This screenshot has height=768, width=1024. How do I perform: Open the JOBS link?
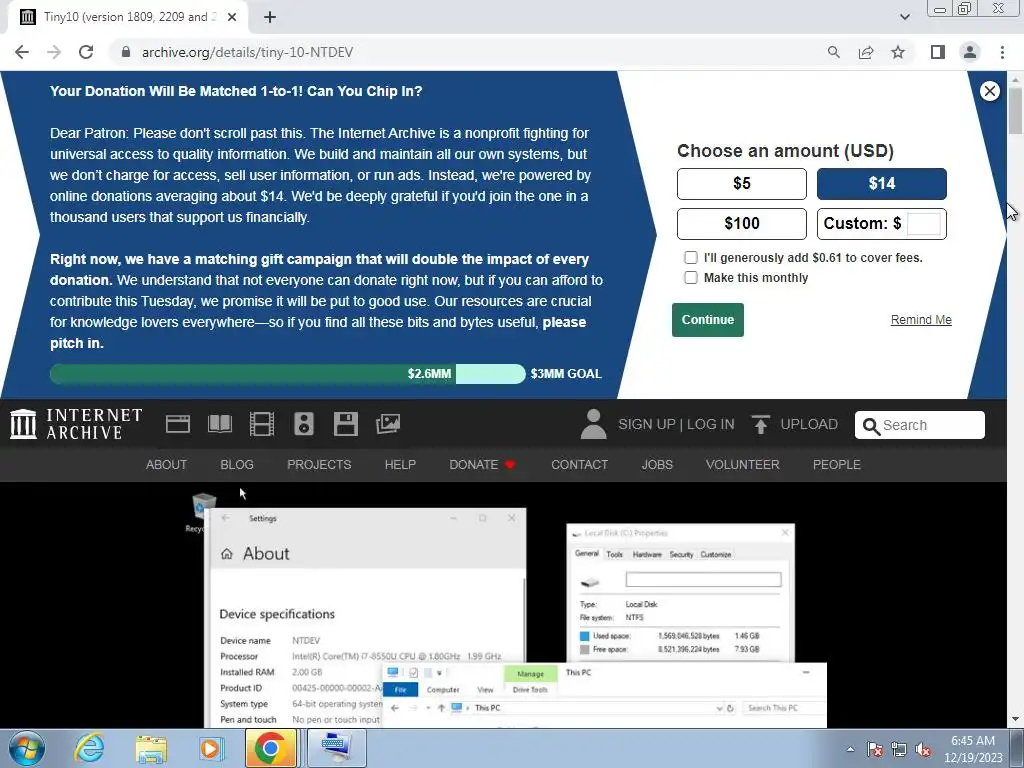(657, 464)
